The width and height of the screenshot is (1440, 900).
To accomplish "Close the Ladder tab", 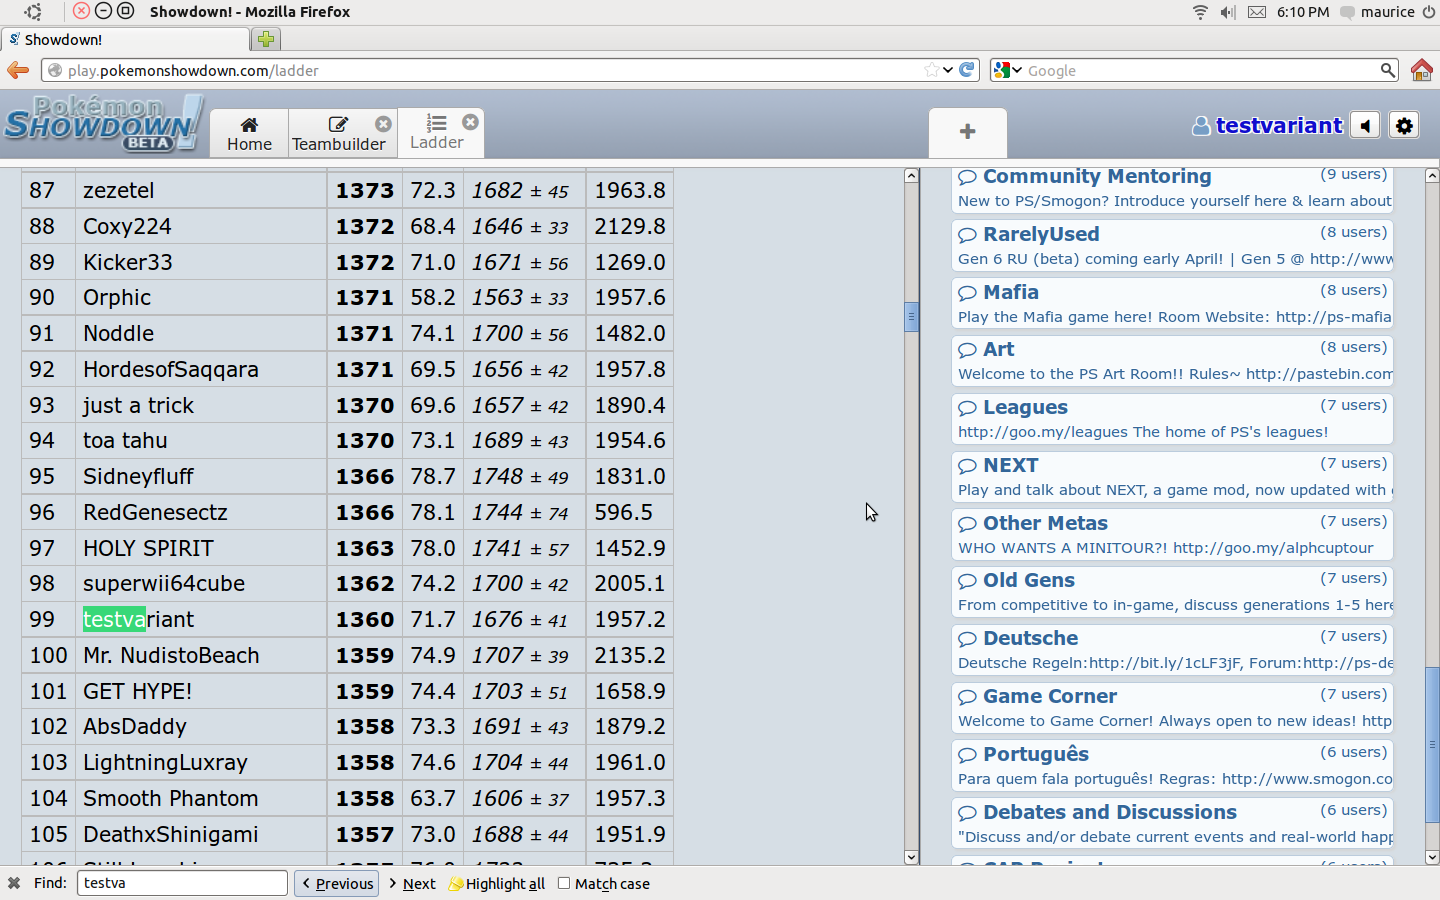I will pyautogui.click(x=470, y=122).
